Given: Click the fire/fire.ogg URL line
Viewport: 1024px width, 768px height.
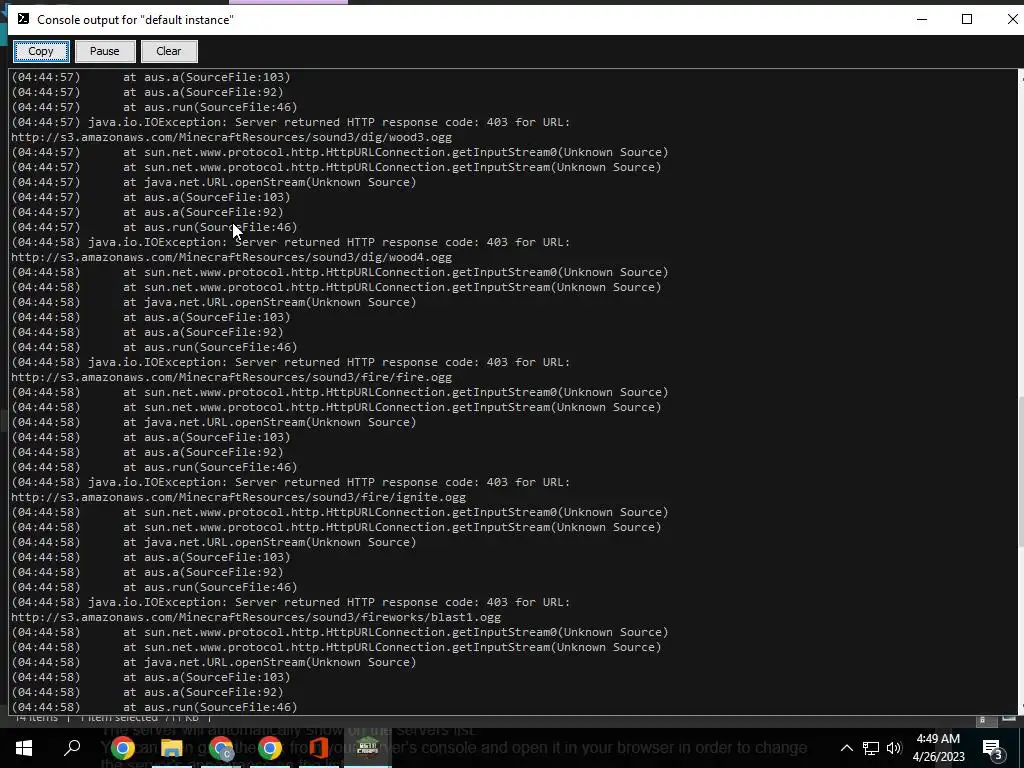Looking at the screenshot, I should tap(232, 377).
